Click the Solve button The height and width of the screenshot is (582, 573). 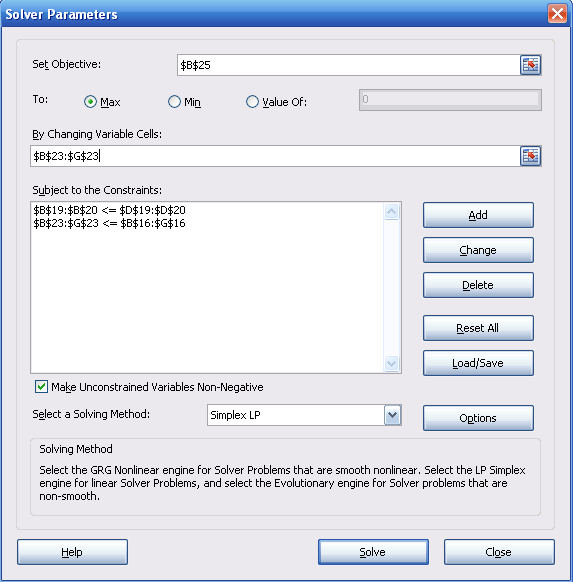(x=373, y=552)
